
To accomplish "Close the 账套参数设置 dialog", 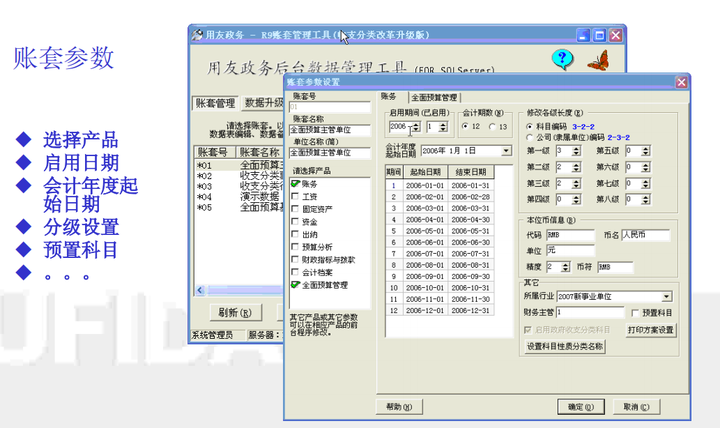I will 681,82.
